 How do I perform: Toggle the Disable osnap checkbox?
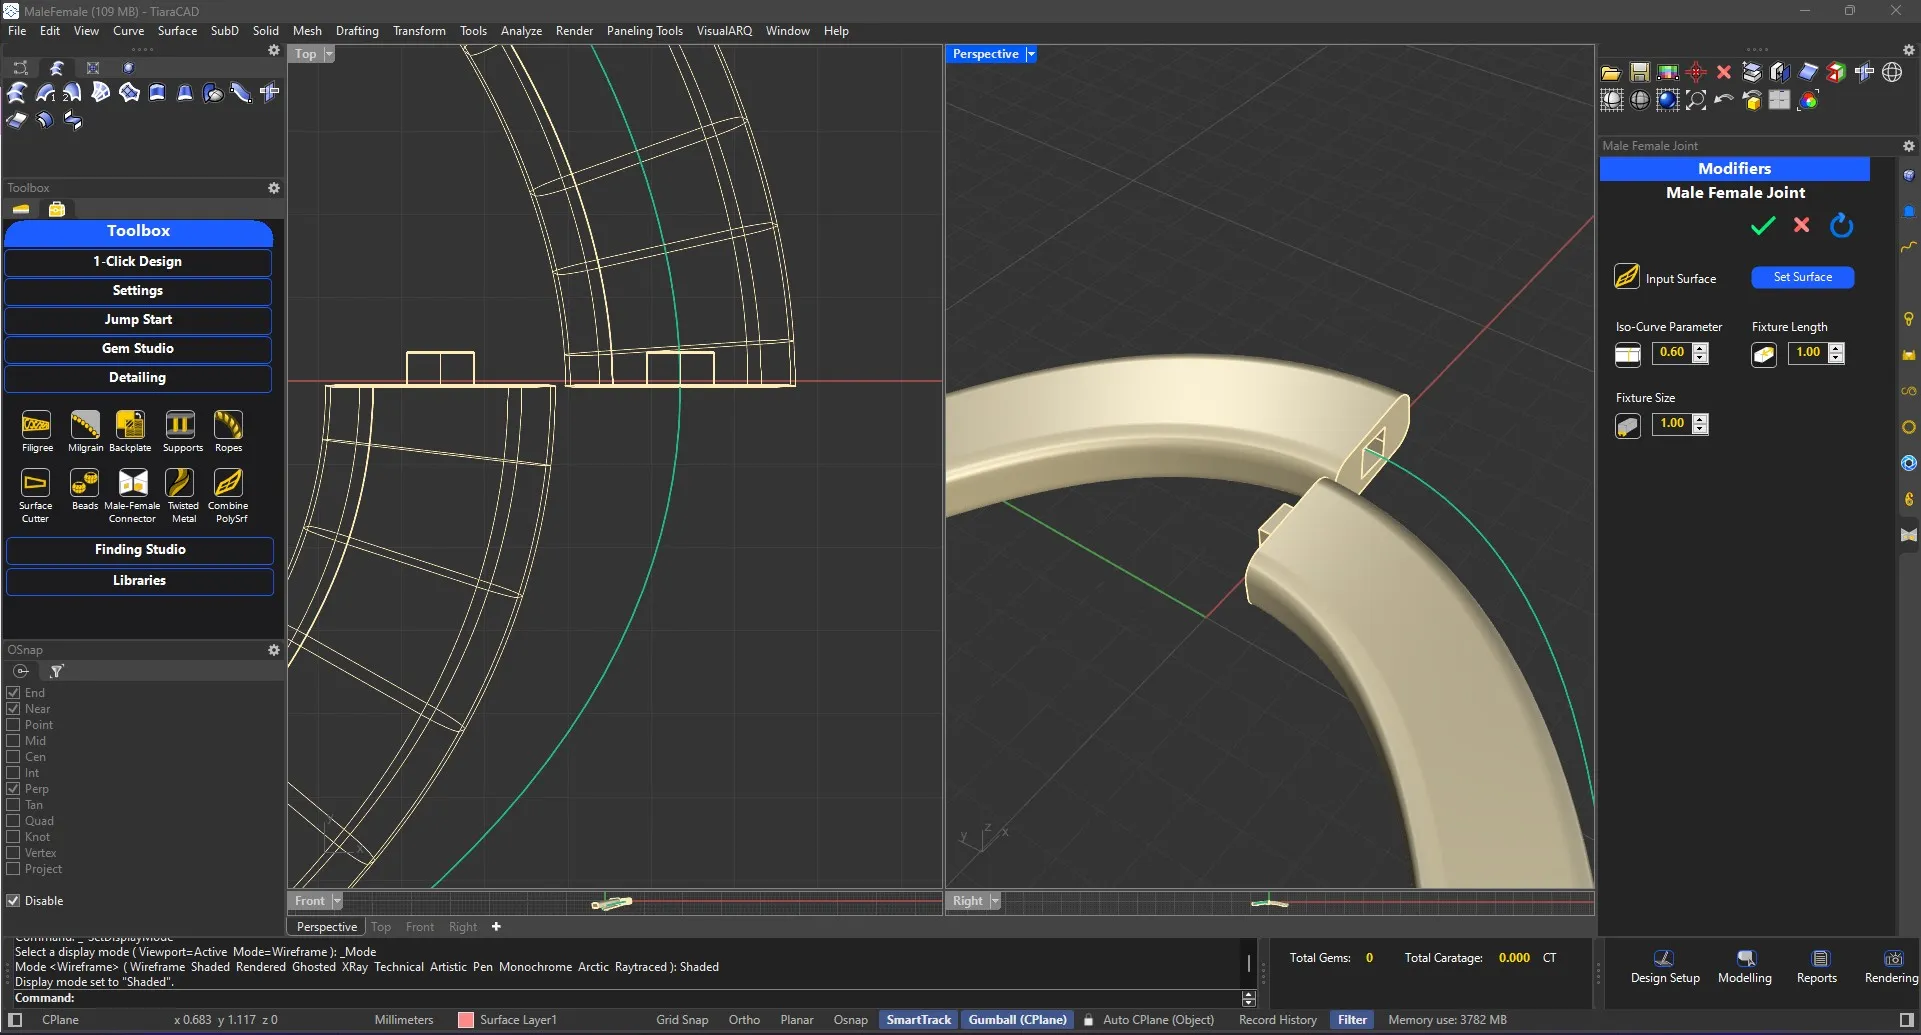(x=14, y=901)
